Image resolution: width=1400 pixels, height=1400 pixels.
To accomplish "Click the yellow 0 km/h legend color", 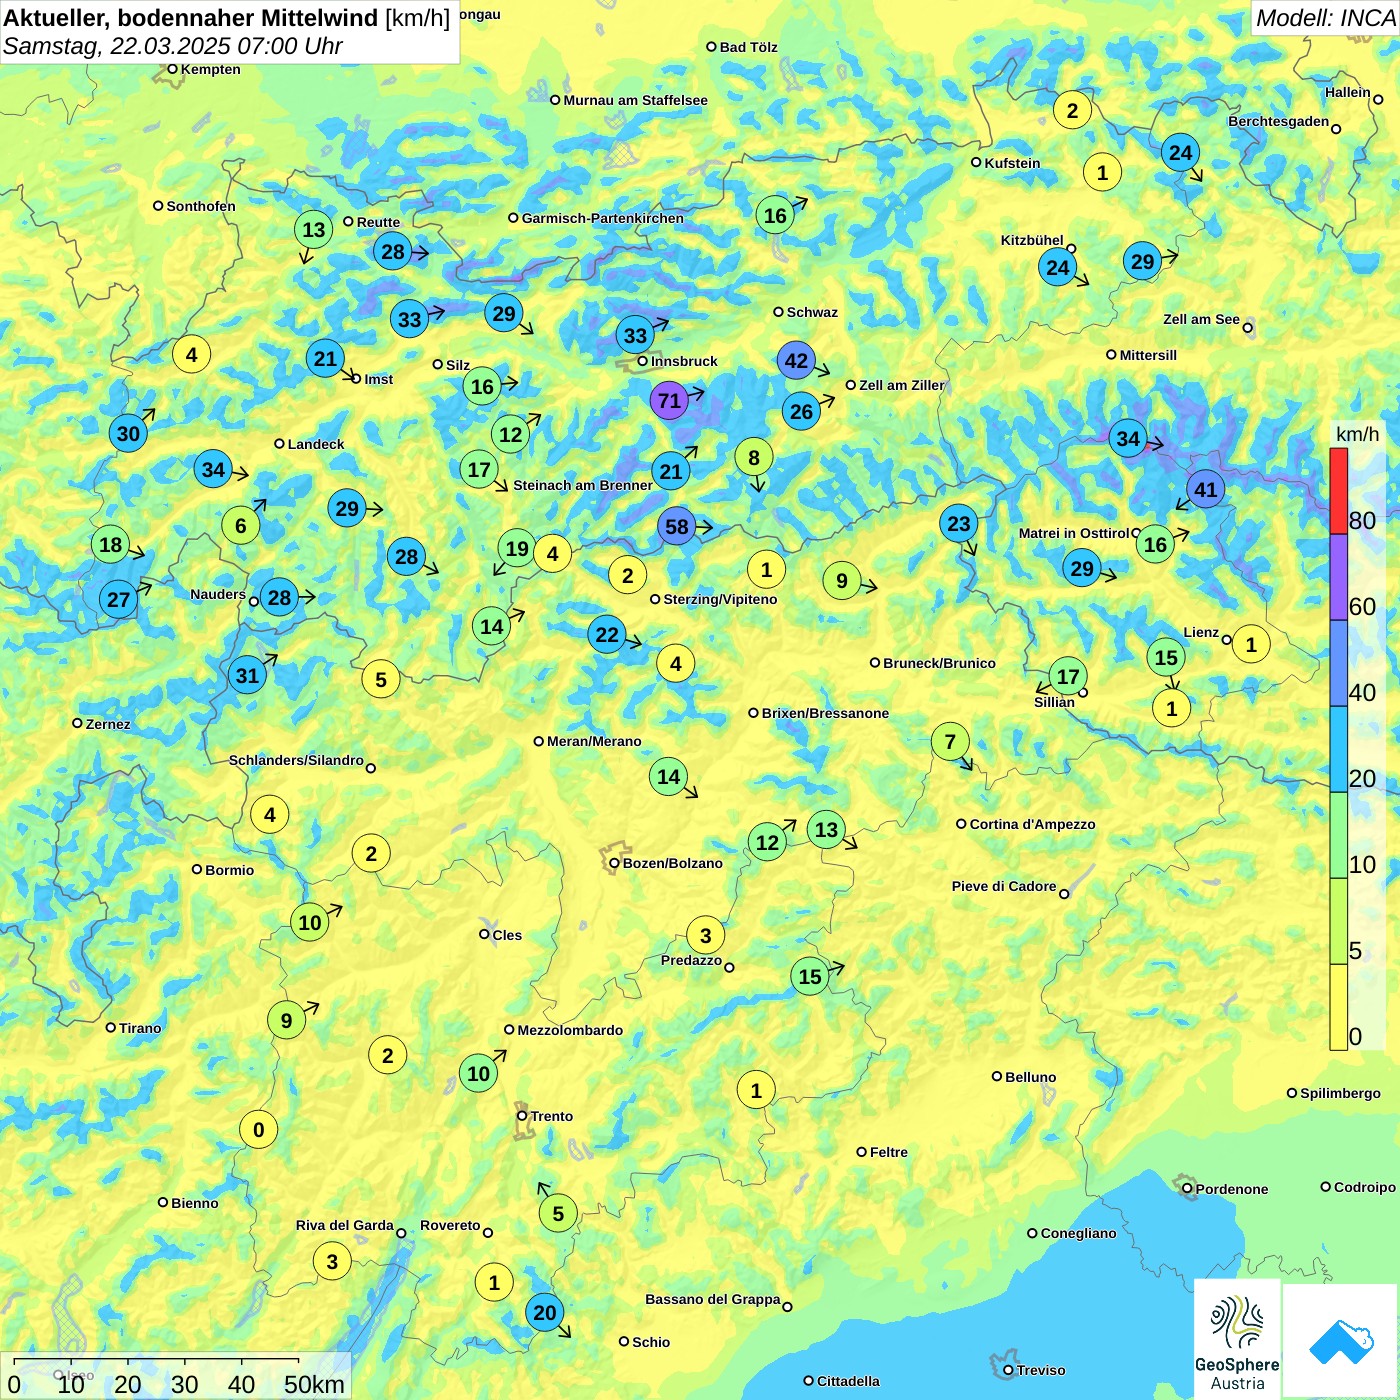I will [1338, 1007].
